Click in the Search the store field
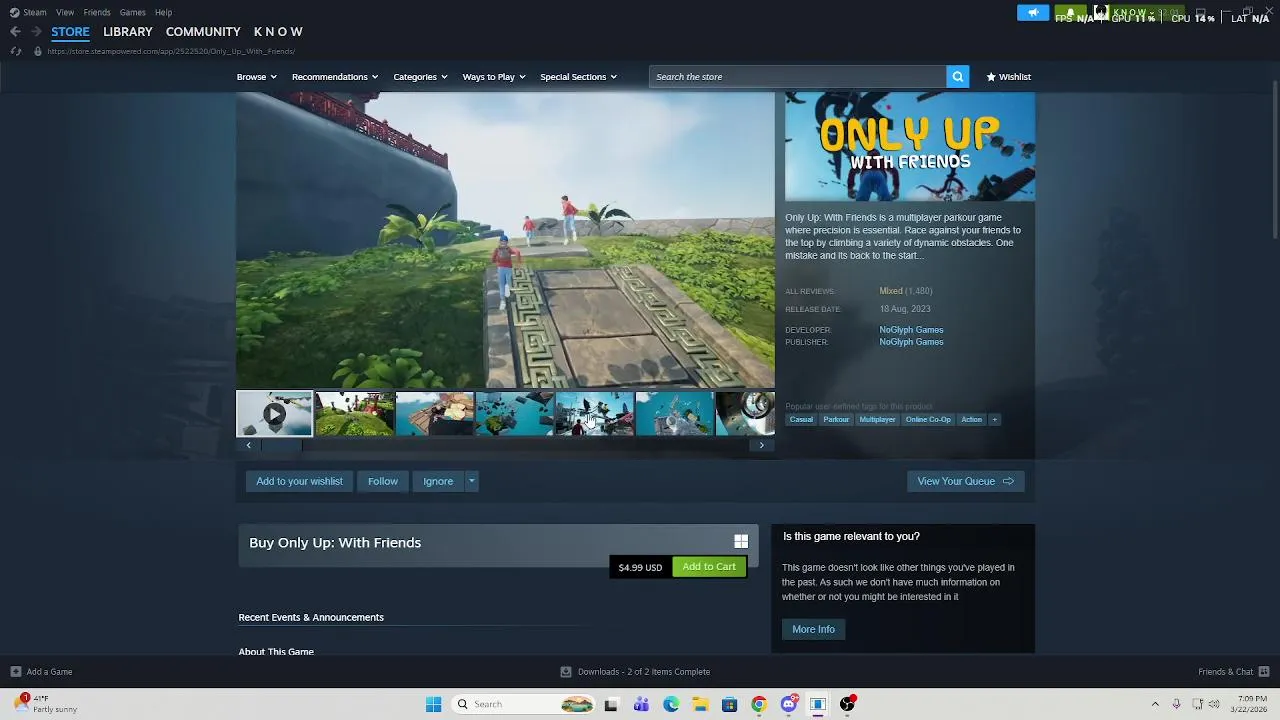1280x720 pixels. 797,77
